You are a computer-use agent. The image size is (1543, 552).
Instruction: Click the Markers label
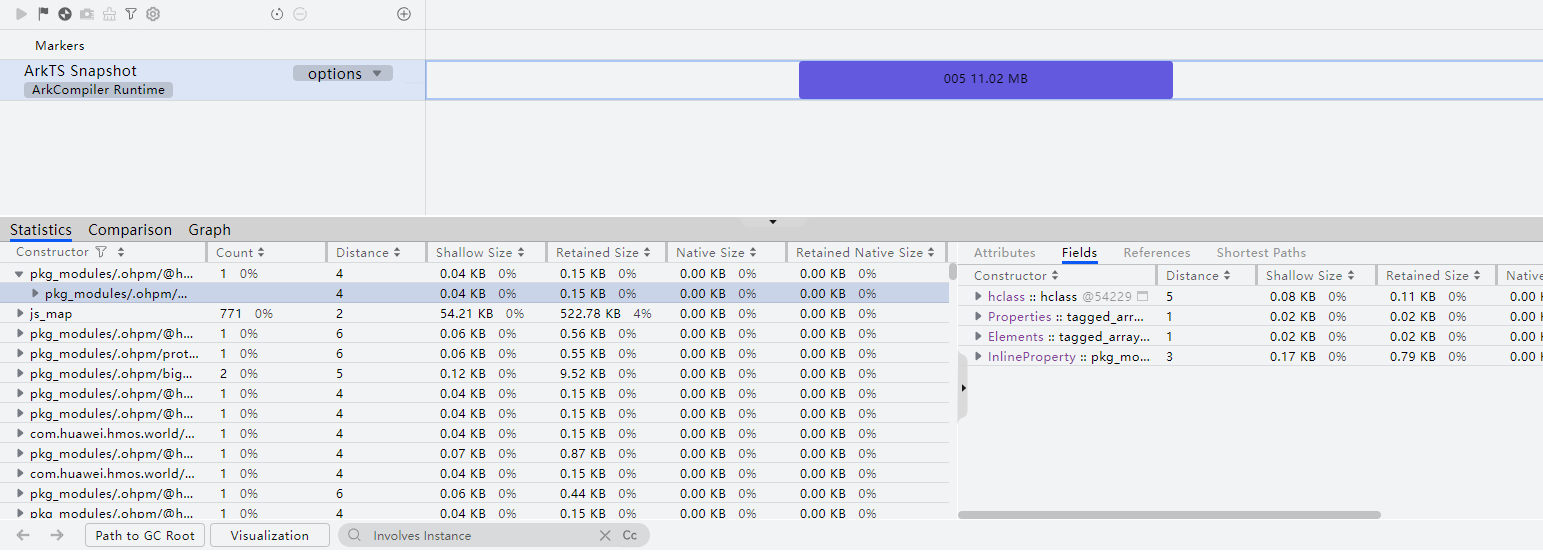[59, 46]
